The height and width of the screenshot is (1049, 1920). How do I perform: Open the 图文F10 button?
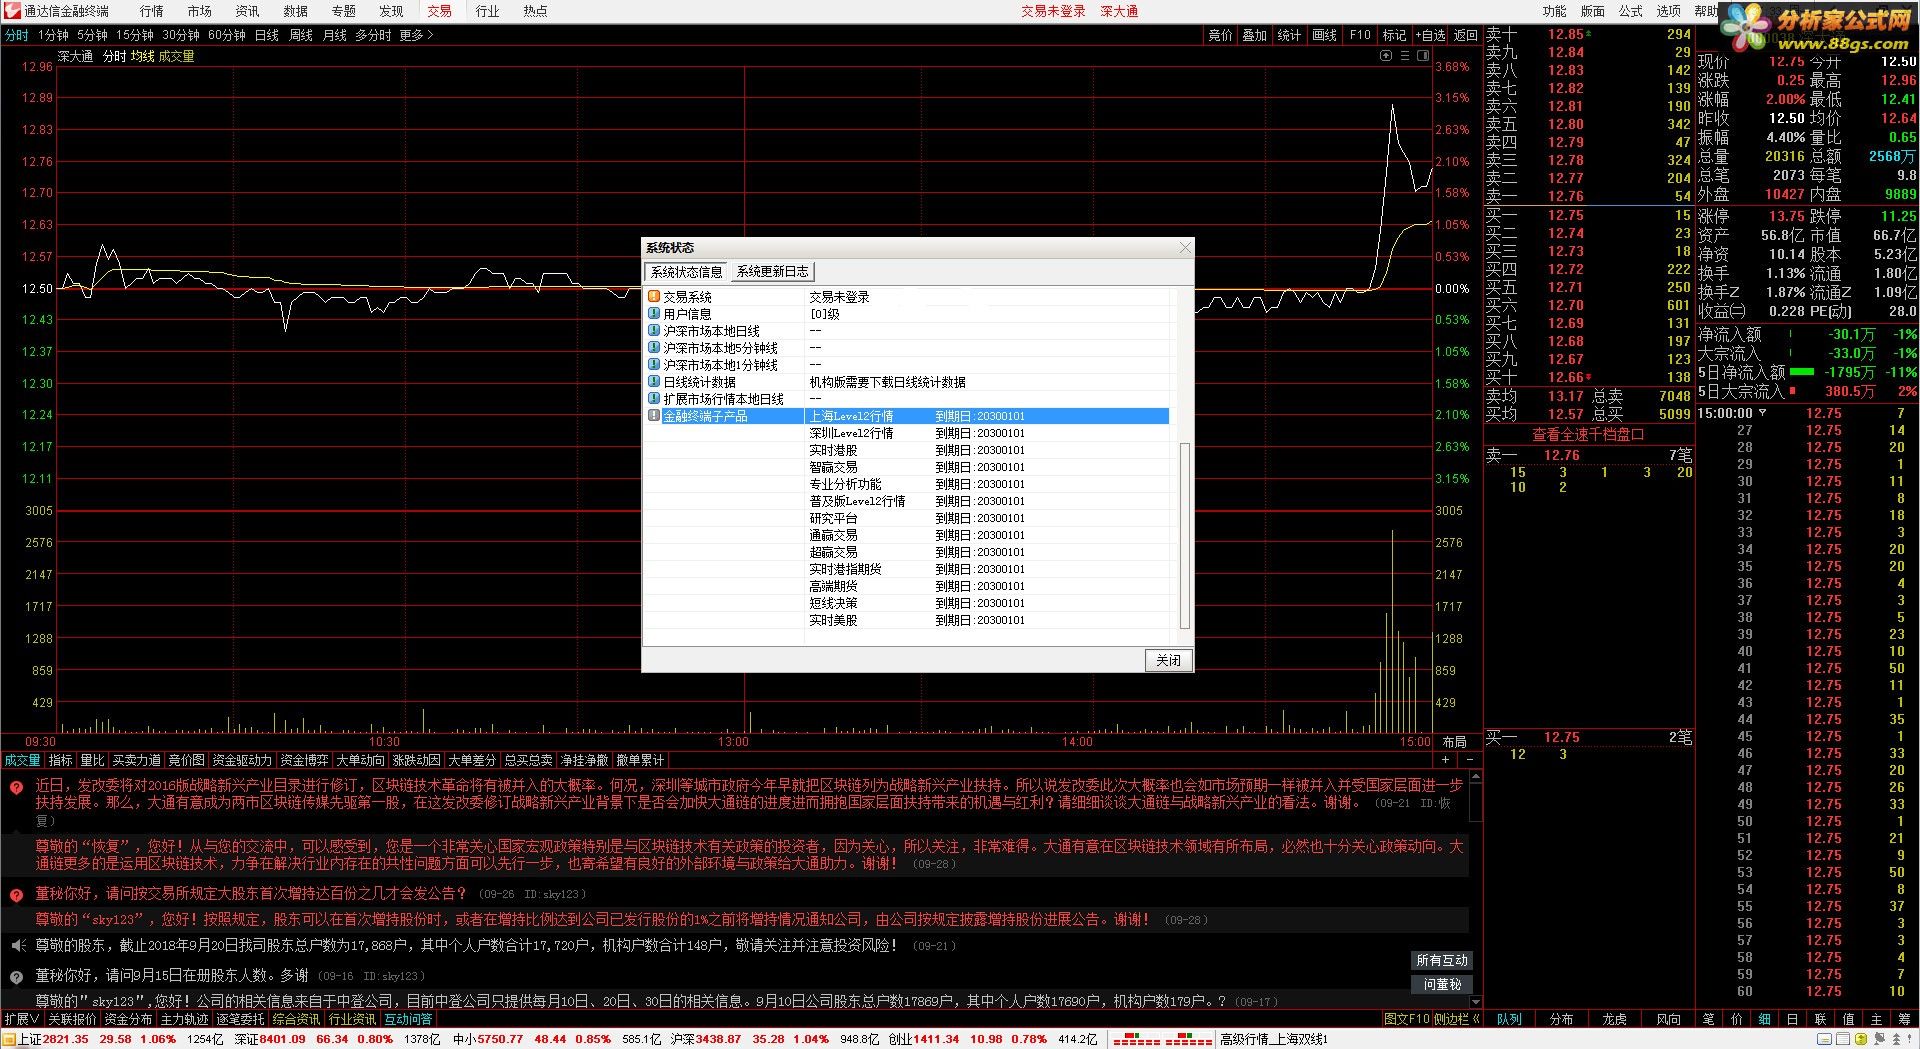pos(1406,1019)
